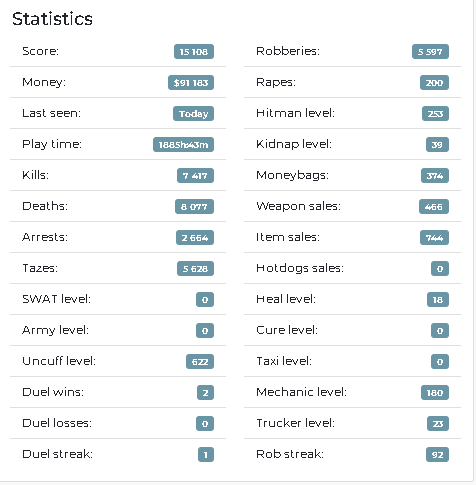This screenshot has width=476, height=485.
Task: Click the Mechanic level badge 180
Action: (435, 393)
